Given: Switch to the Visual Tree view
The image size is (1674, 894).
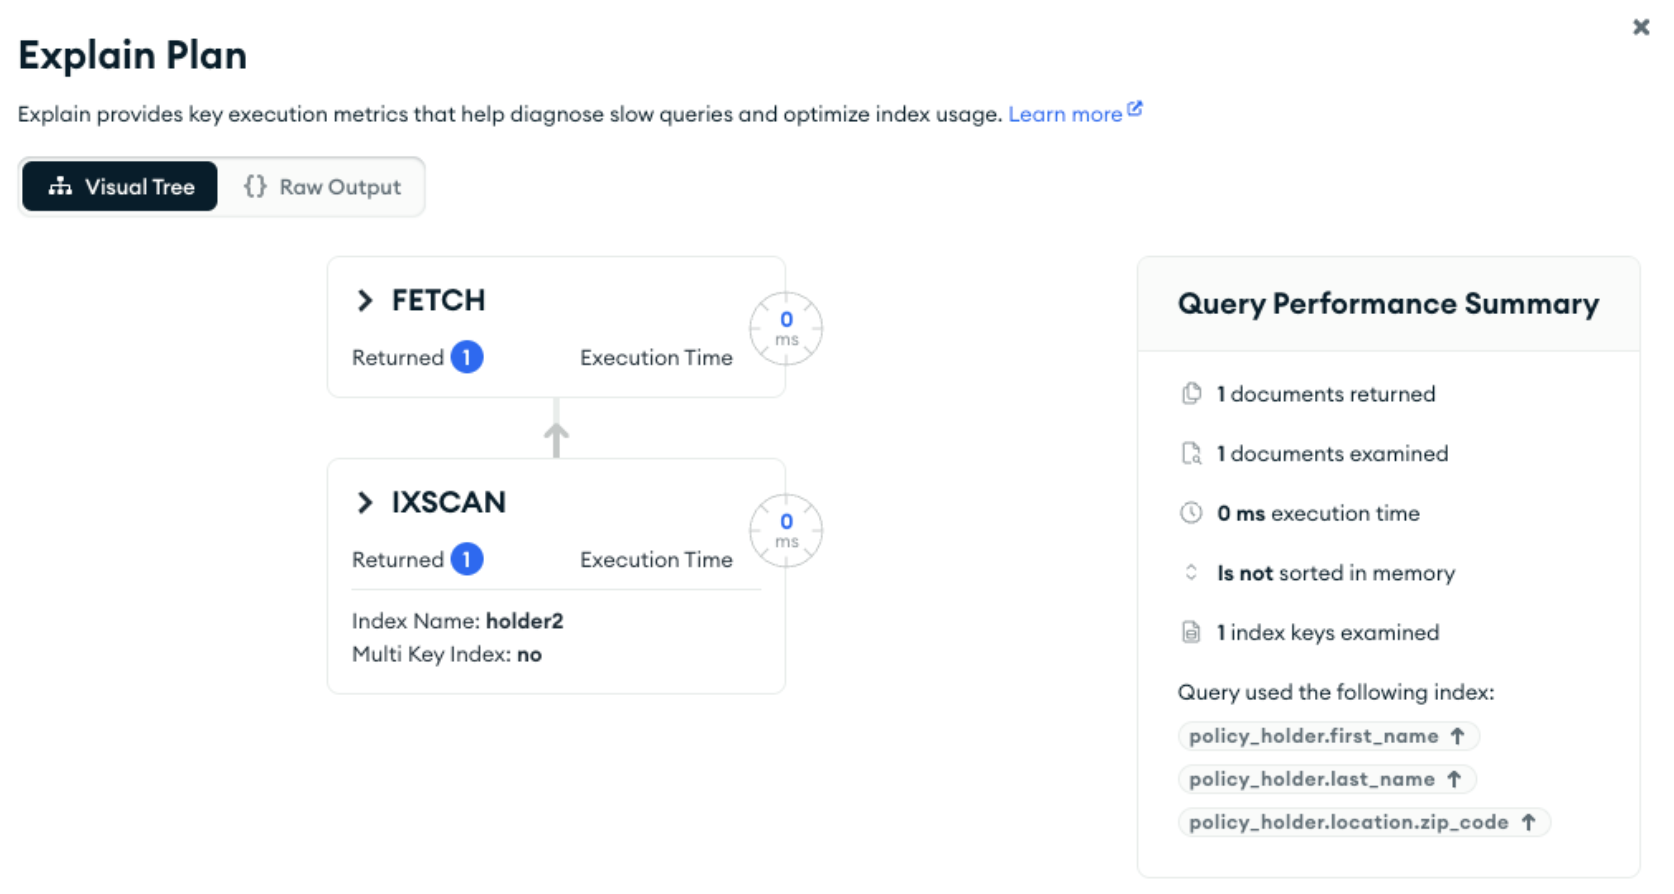Looking at the screenshot, I should point(120,187).
